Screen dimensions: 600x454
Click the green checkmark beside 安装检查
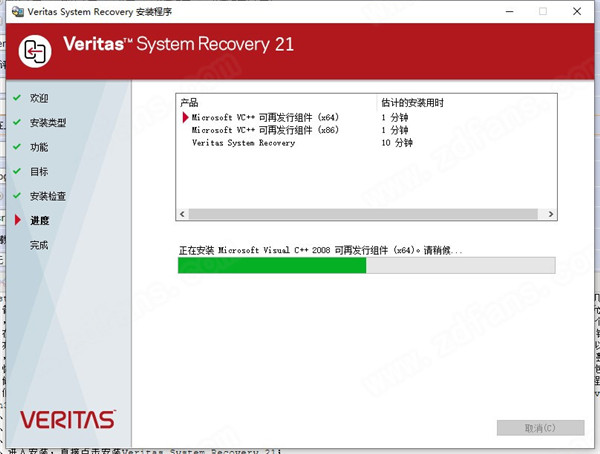tap(17, 196)
